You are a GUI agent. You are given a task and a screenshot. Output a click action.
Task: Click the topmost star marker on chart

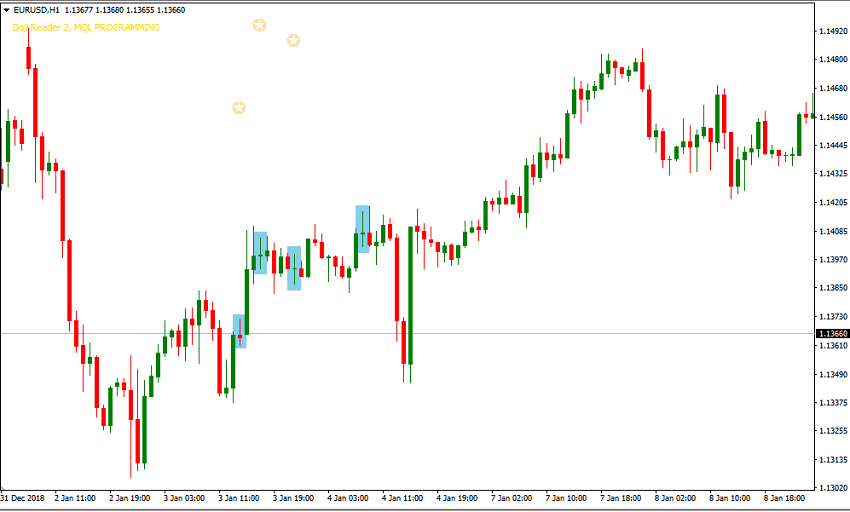[259, 25]
